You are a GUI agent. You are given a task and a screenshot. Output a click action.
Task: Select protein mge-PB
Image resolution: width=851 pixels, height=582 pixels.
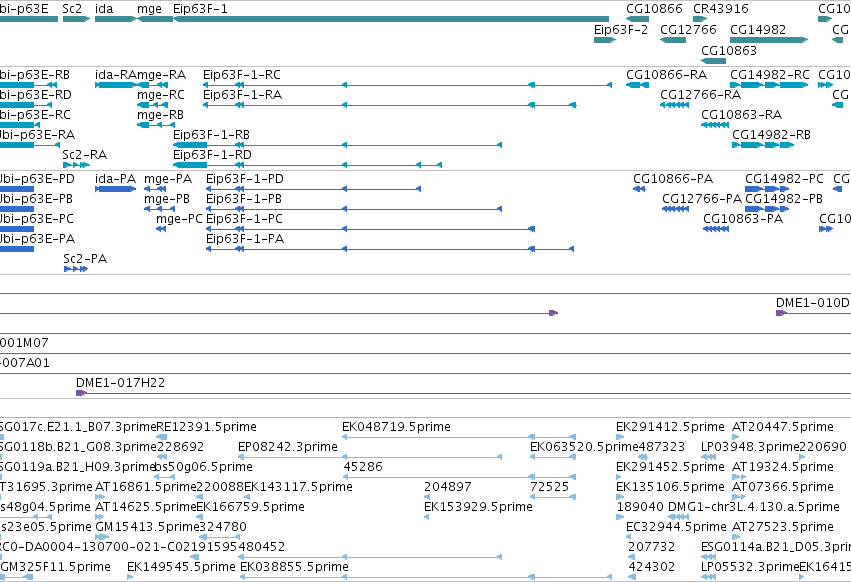pos(167,199)
